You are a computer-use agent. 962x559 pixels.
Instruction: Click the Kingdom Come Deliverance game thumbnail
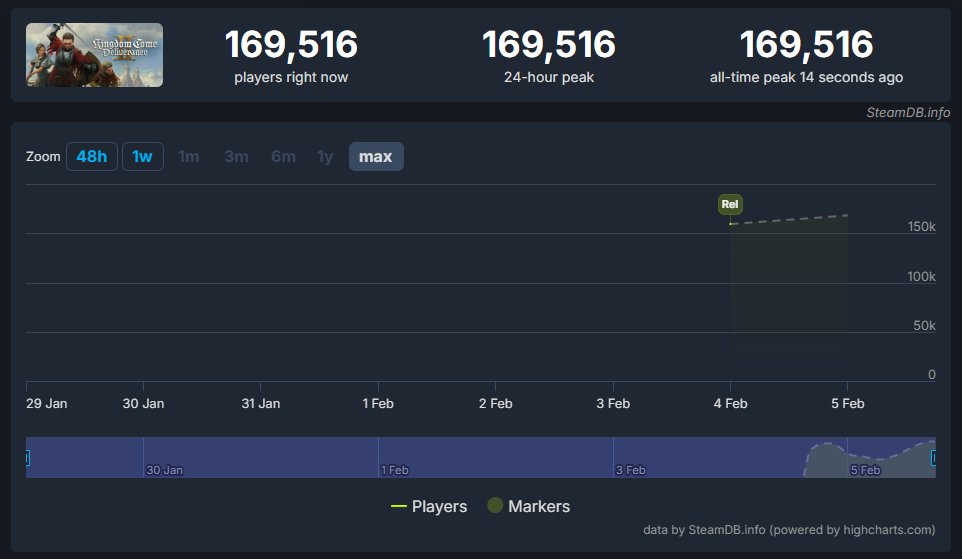tap(94, 55)
